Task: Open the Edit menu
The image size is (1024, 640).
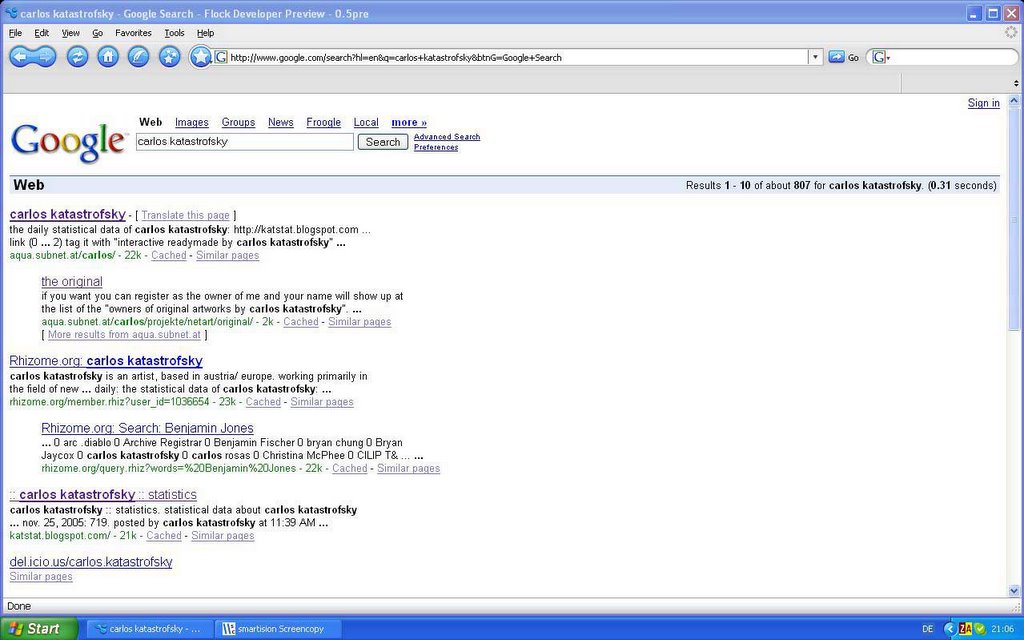Action: pyautogui.click(x=42, y=33)
